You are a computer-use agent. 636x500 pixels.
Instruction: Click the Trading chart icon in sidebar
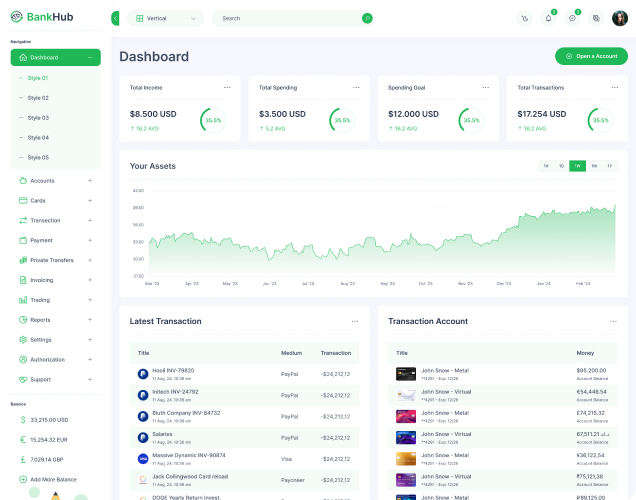point(21,300)
